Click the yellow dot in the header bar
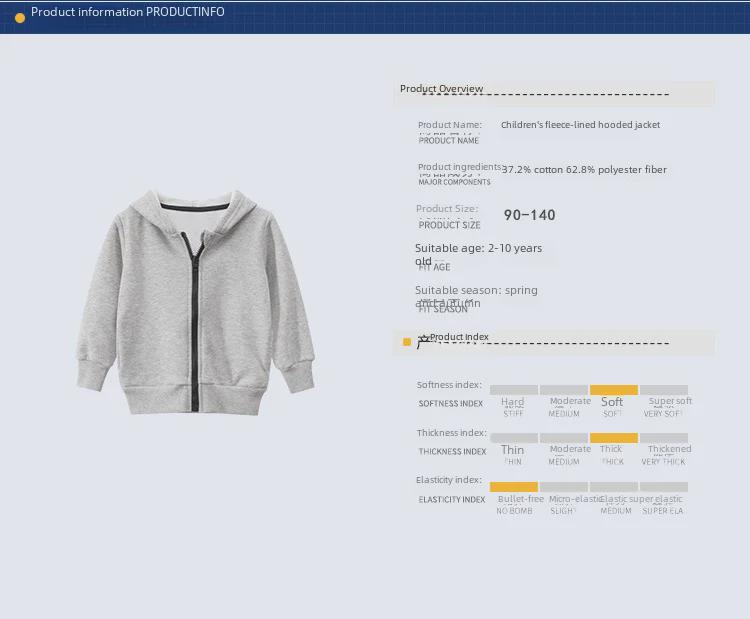This screenshot has width=750, height=619. pos(20,17)
